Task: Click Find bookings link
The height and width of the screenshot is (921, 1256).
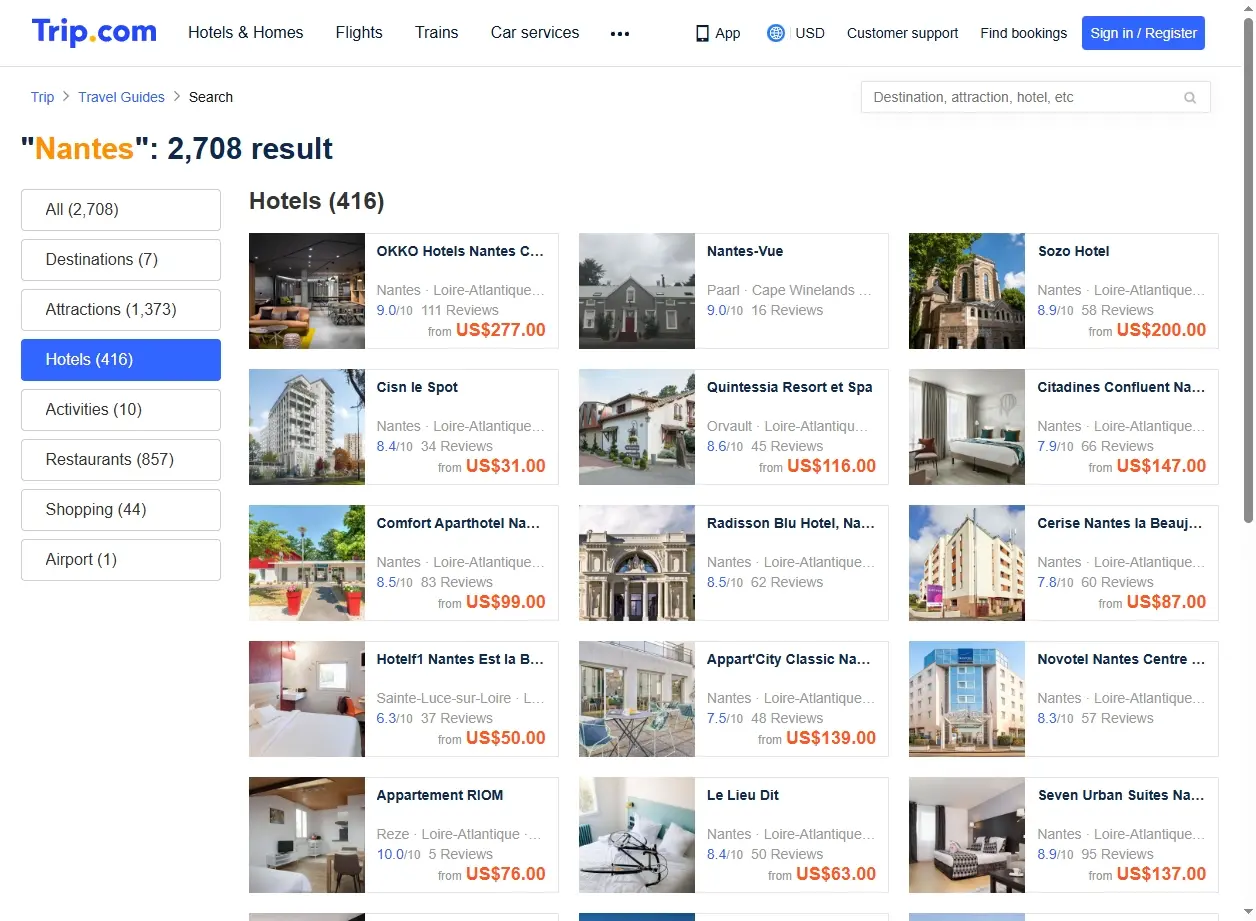Action: click(1023, 33)
